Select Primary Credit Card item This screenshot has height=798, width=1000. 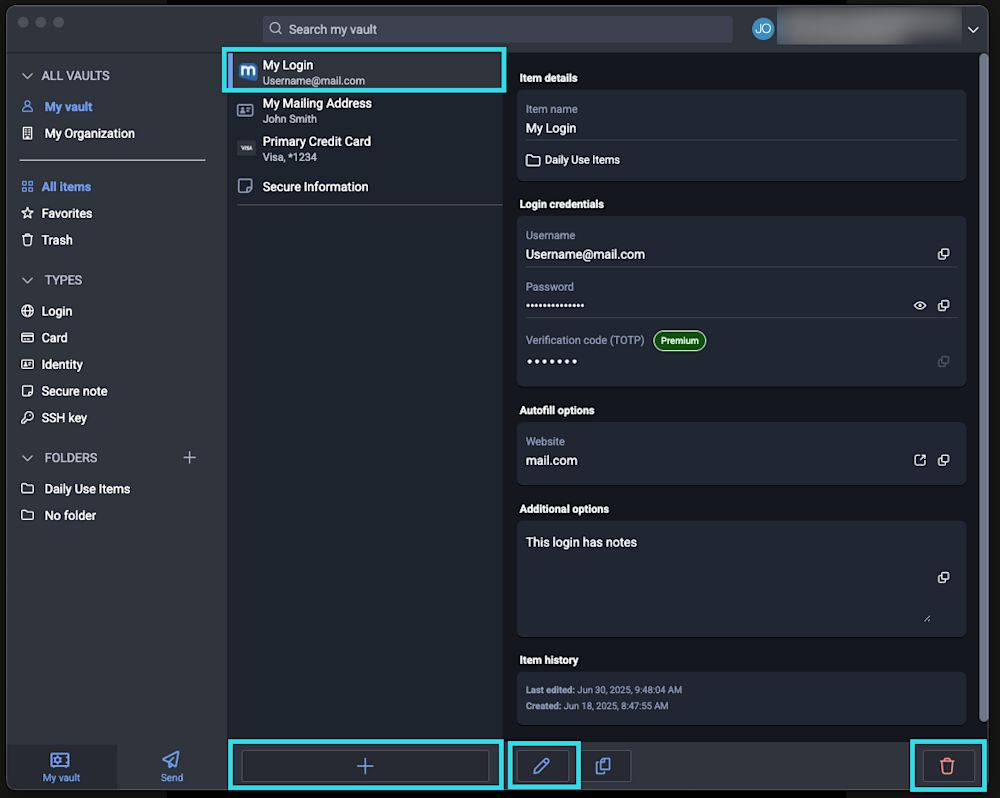[365, 149]
